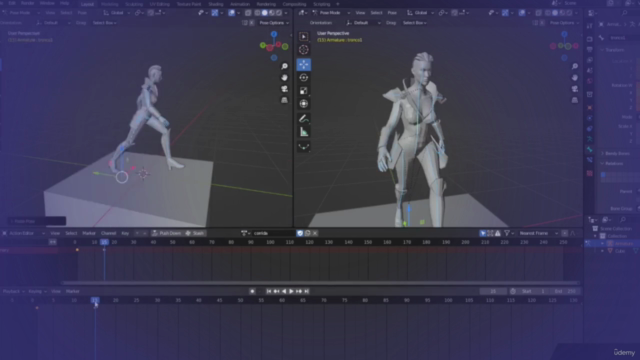Jump to the start frame in the timeline
This screenshot has height=360, width=640.
[x=269, y=291]
